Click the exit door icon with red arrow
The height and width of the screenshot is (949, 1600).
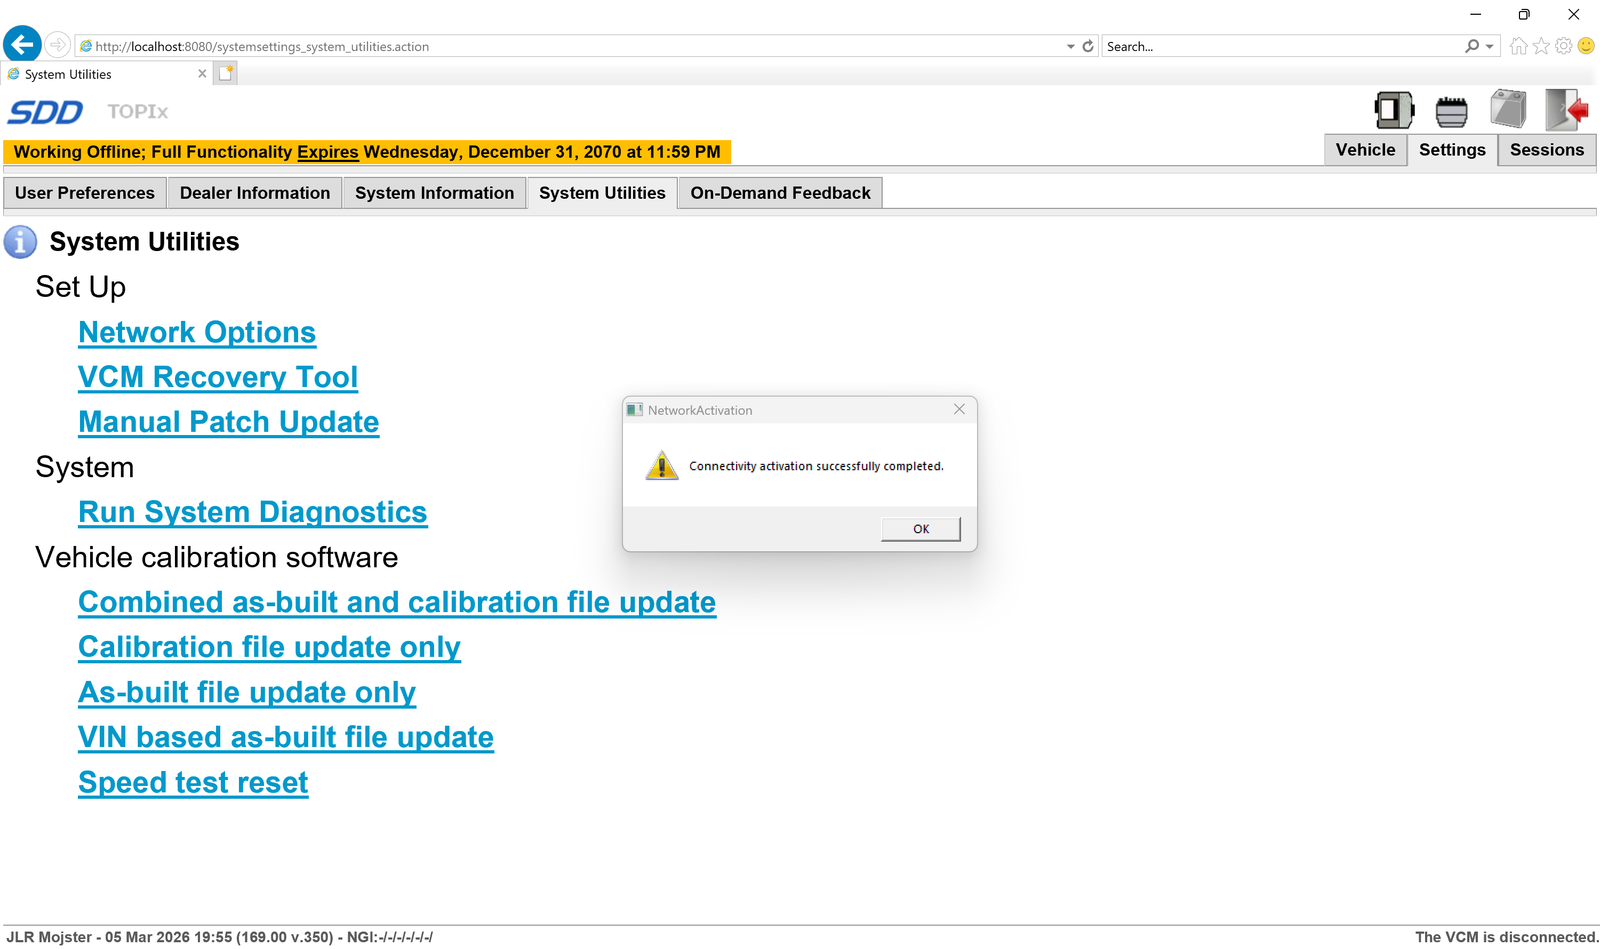click(x=1566, y=110)
